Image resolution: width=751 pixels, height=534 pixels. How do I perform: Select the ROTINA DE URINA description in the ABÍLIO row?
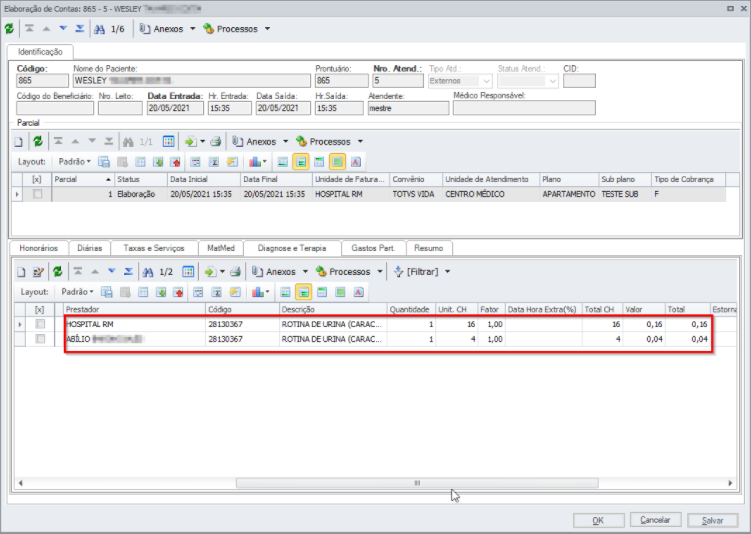tap(332, 339)
